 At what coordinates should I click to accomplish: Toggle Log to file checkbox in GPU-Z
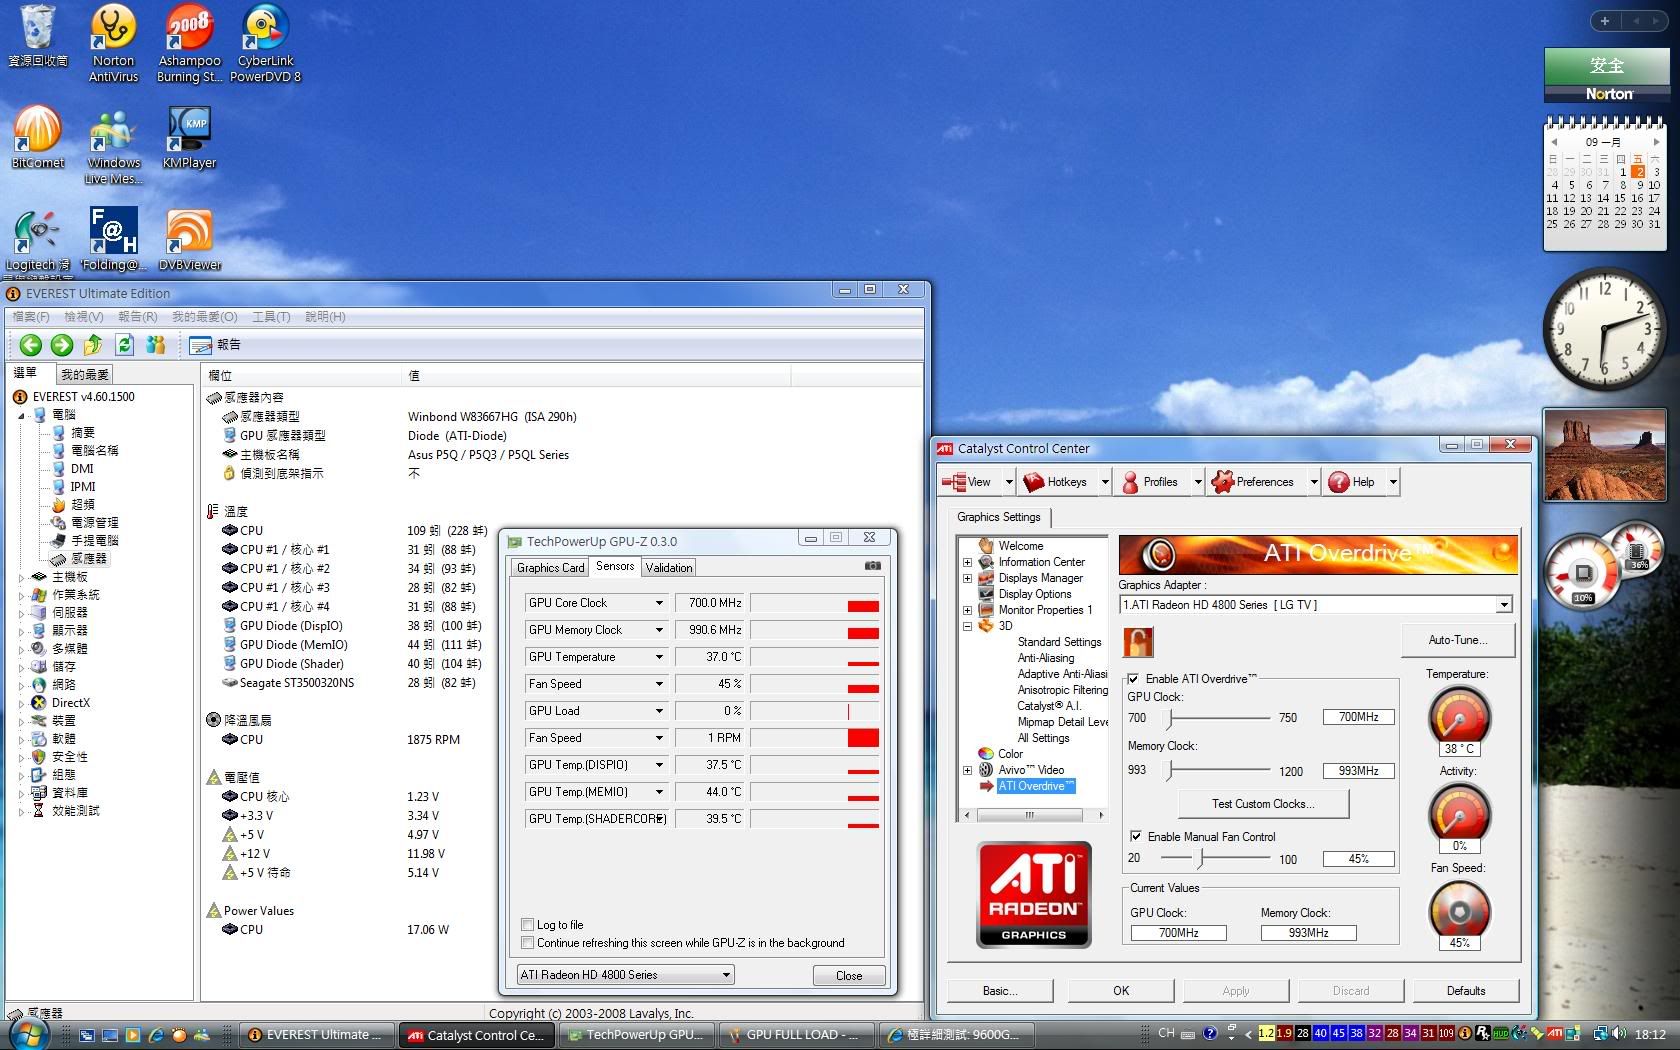pos(527,925)
